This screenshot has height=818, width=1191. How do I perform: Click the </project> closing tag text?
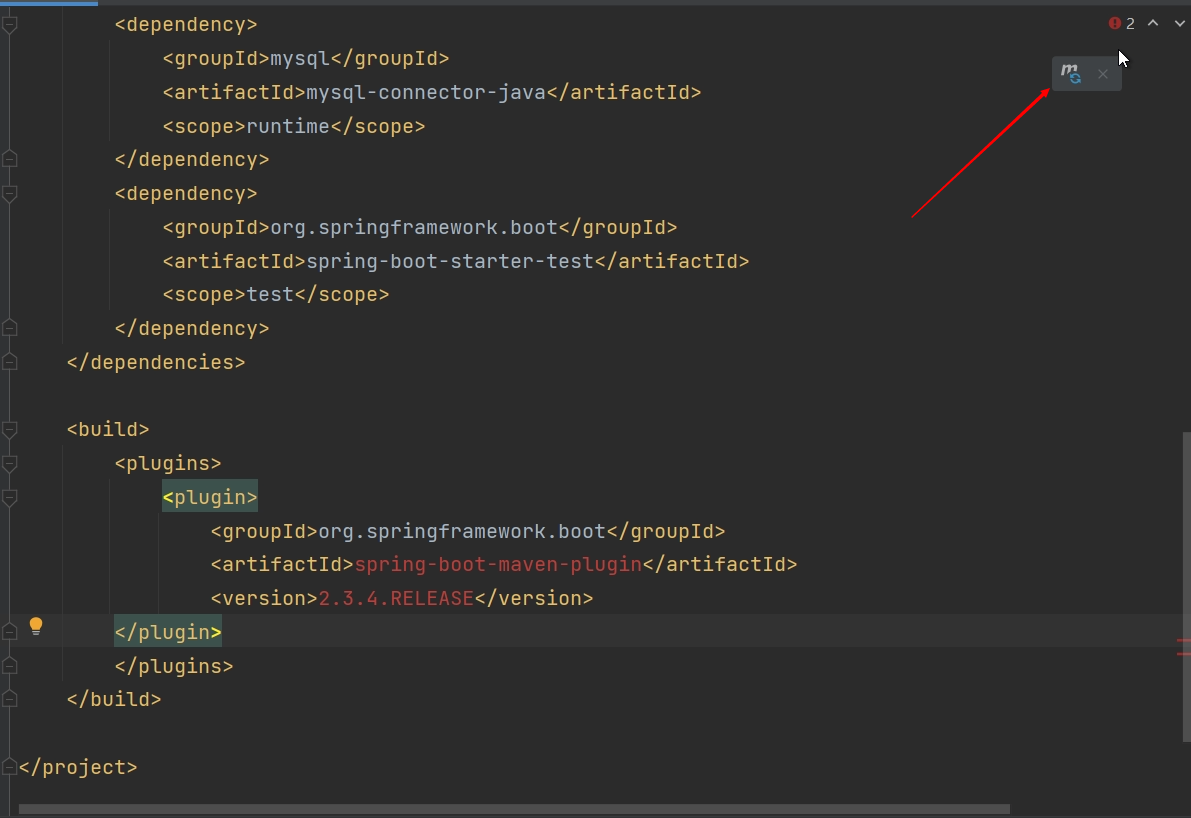[x=78, y=767]
